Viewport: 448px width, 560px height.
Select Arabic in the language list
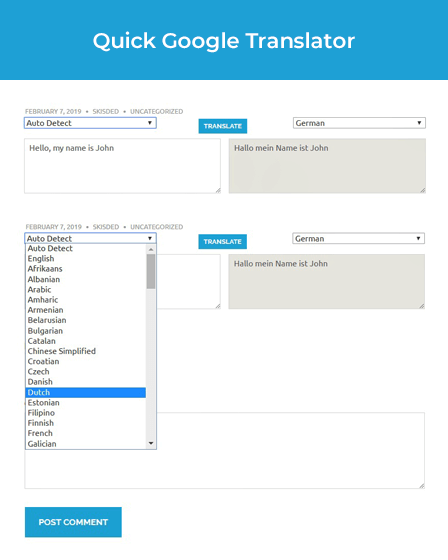86,290
